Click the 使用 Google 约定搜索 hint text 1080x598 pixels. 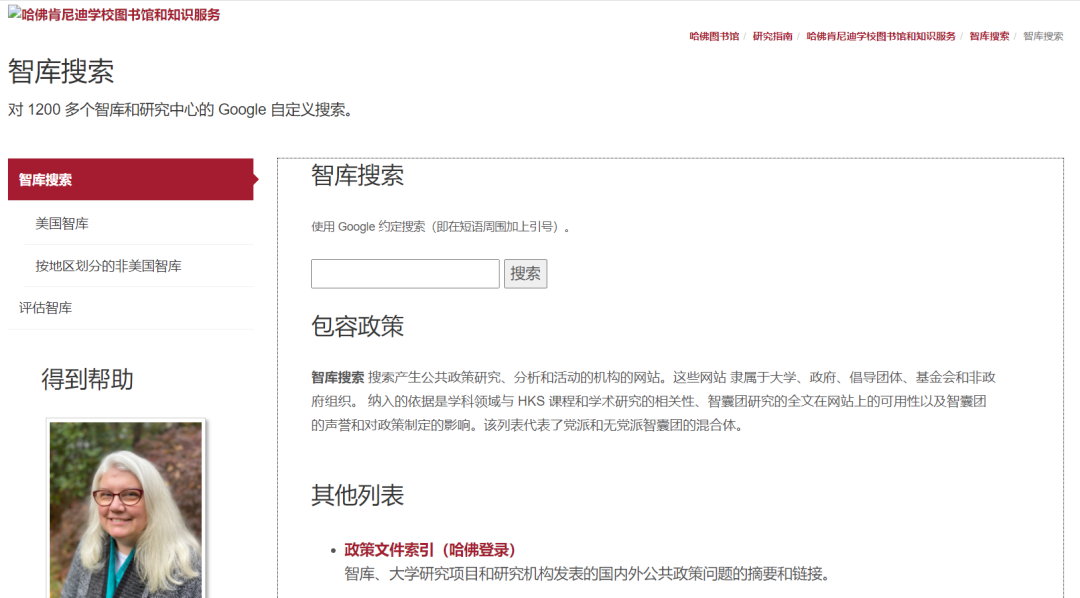click(441, 227)
